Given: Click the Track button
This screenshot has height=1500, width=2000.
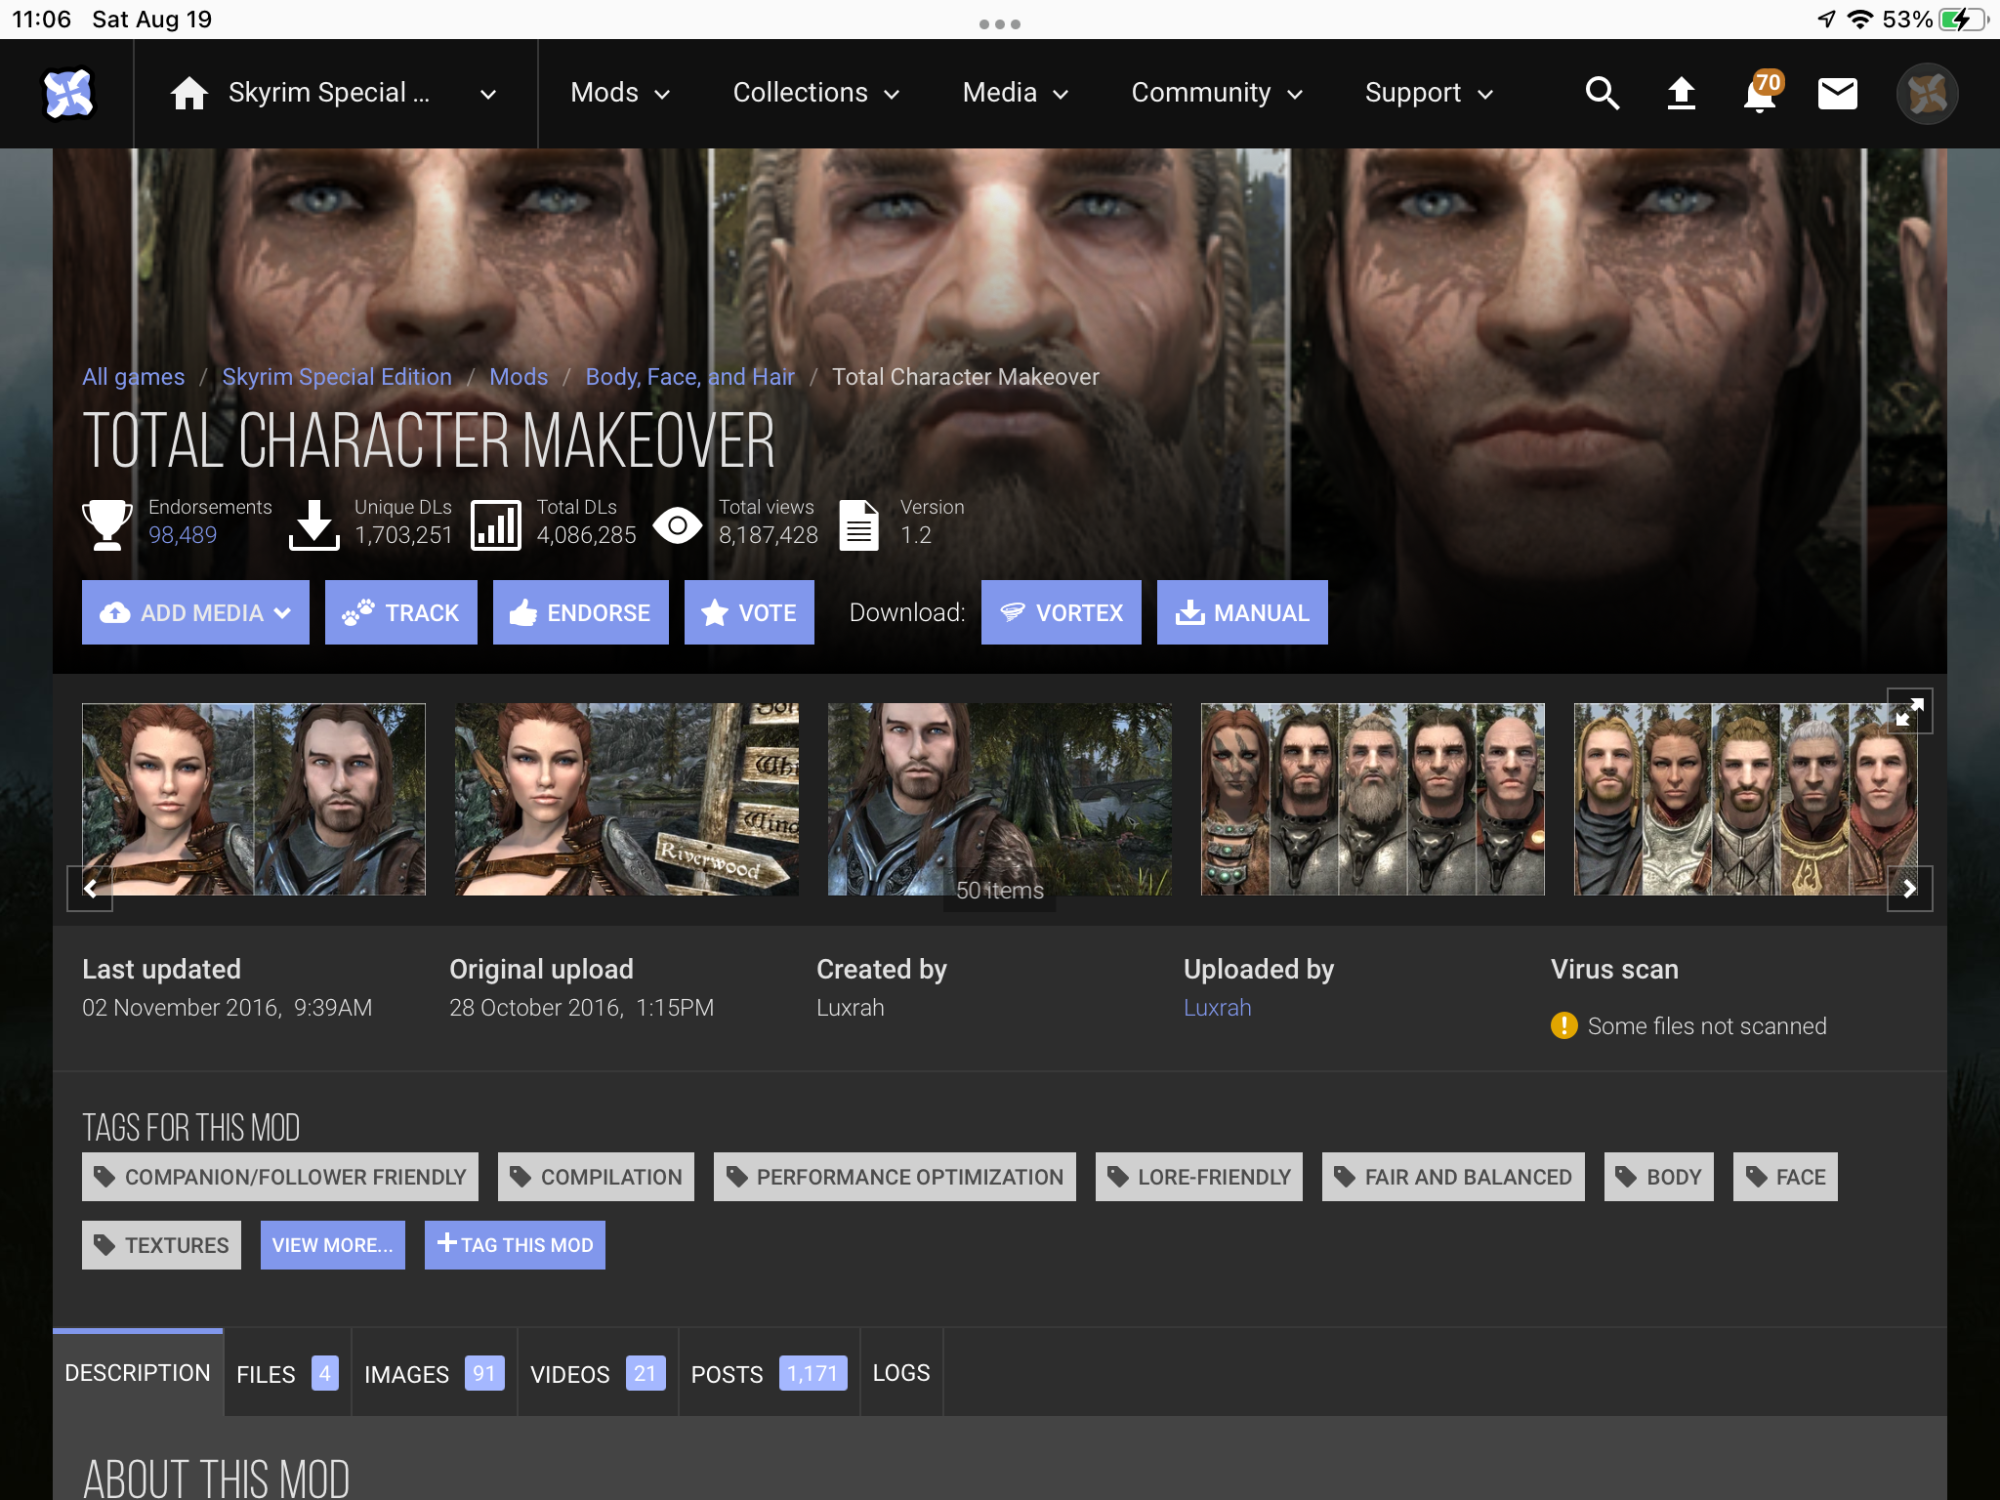Looking at the screenshot, I should point(400,612).
